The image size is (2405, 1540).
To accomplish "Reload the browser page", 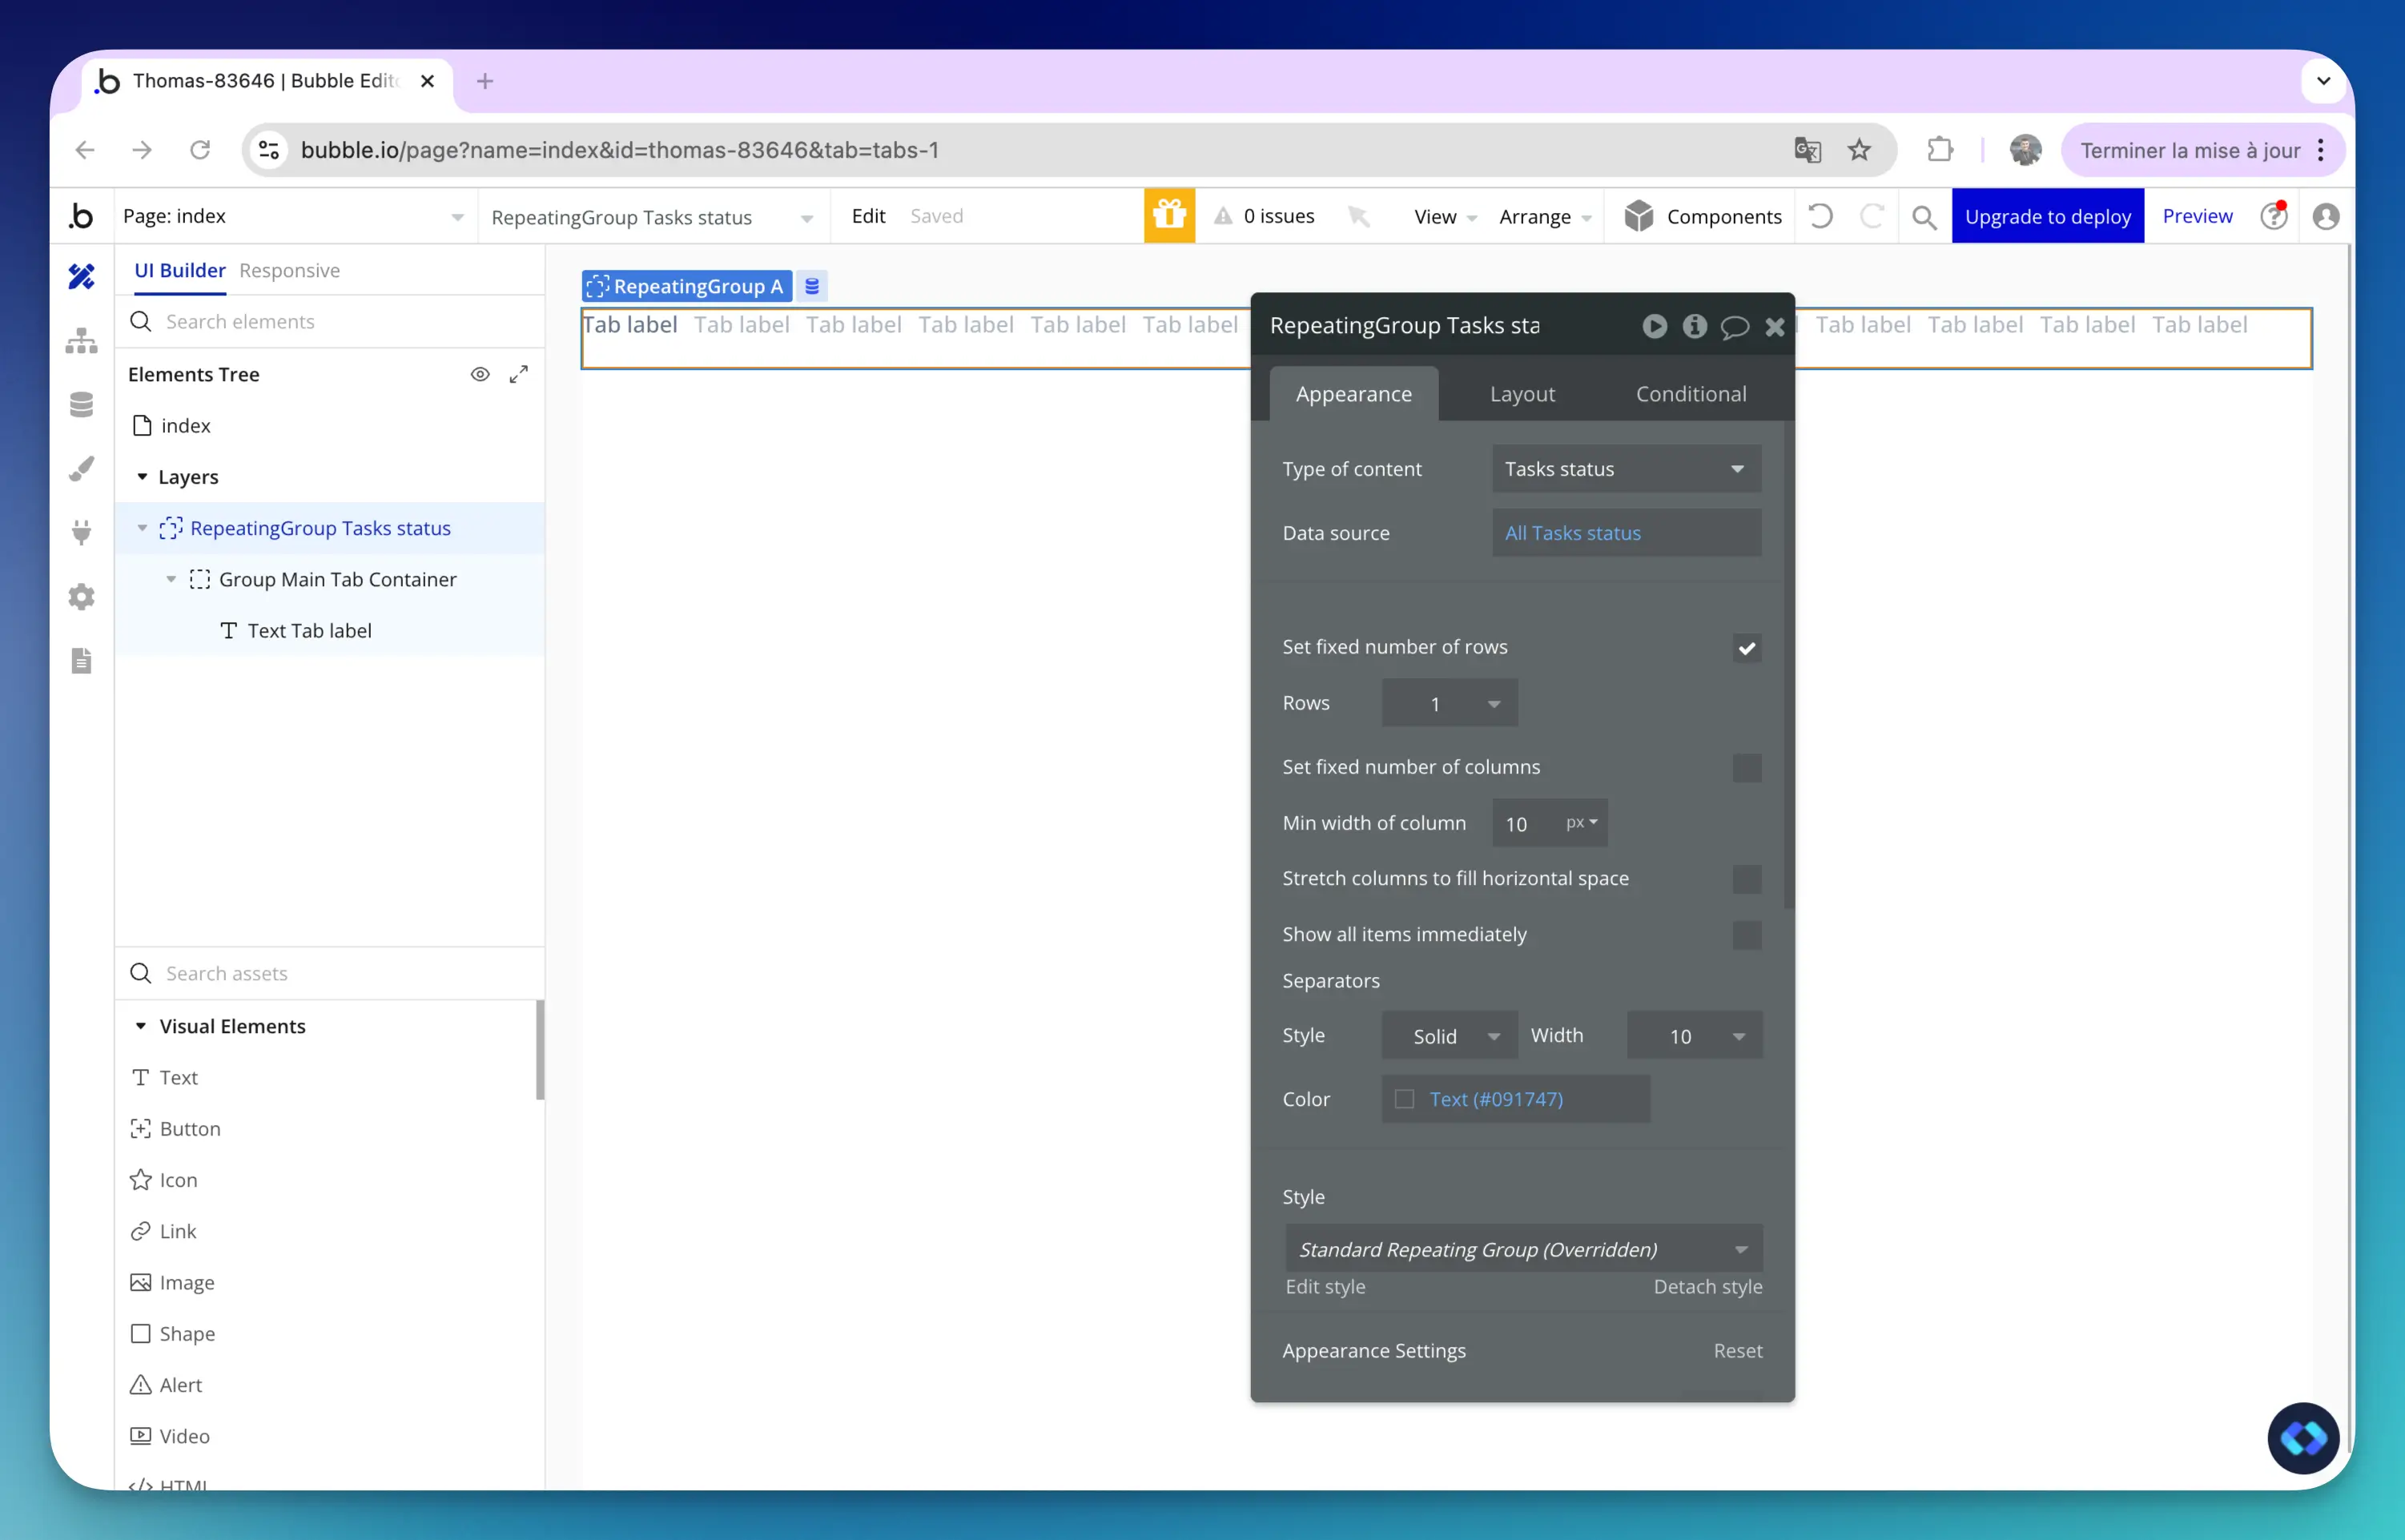I will tap(200, 150).
